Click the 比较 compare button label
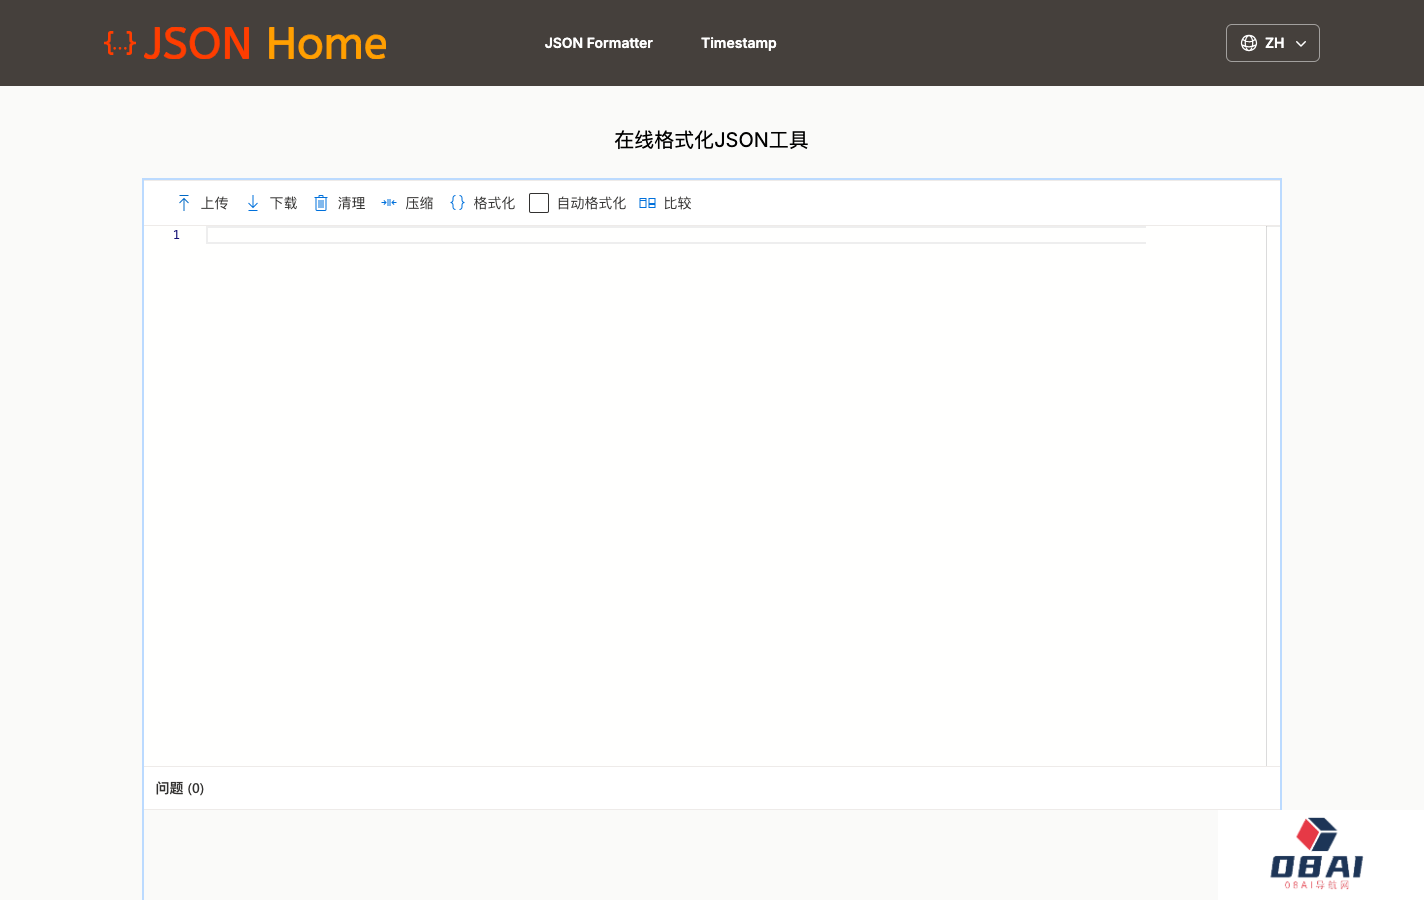Image resolution: width=1424 pixels, height=900 pixels. (678, 203)
